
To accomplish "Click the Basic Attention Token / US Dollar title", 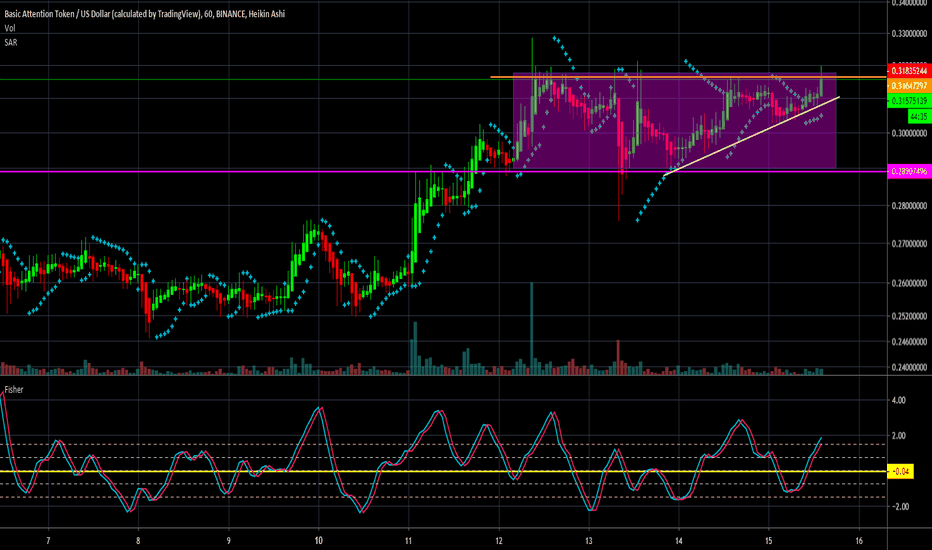I will [144, 14].
